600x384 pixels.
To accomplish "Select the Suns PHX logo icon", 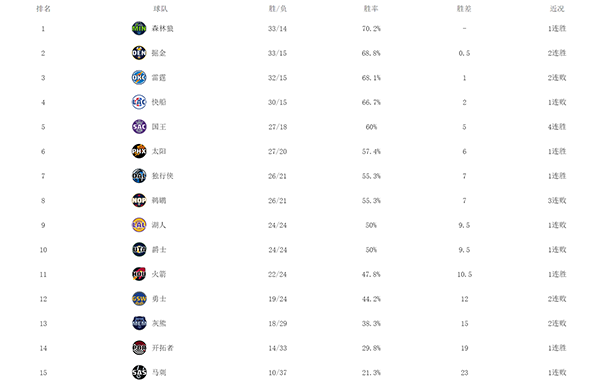I will pos(139,151).
